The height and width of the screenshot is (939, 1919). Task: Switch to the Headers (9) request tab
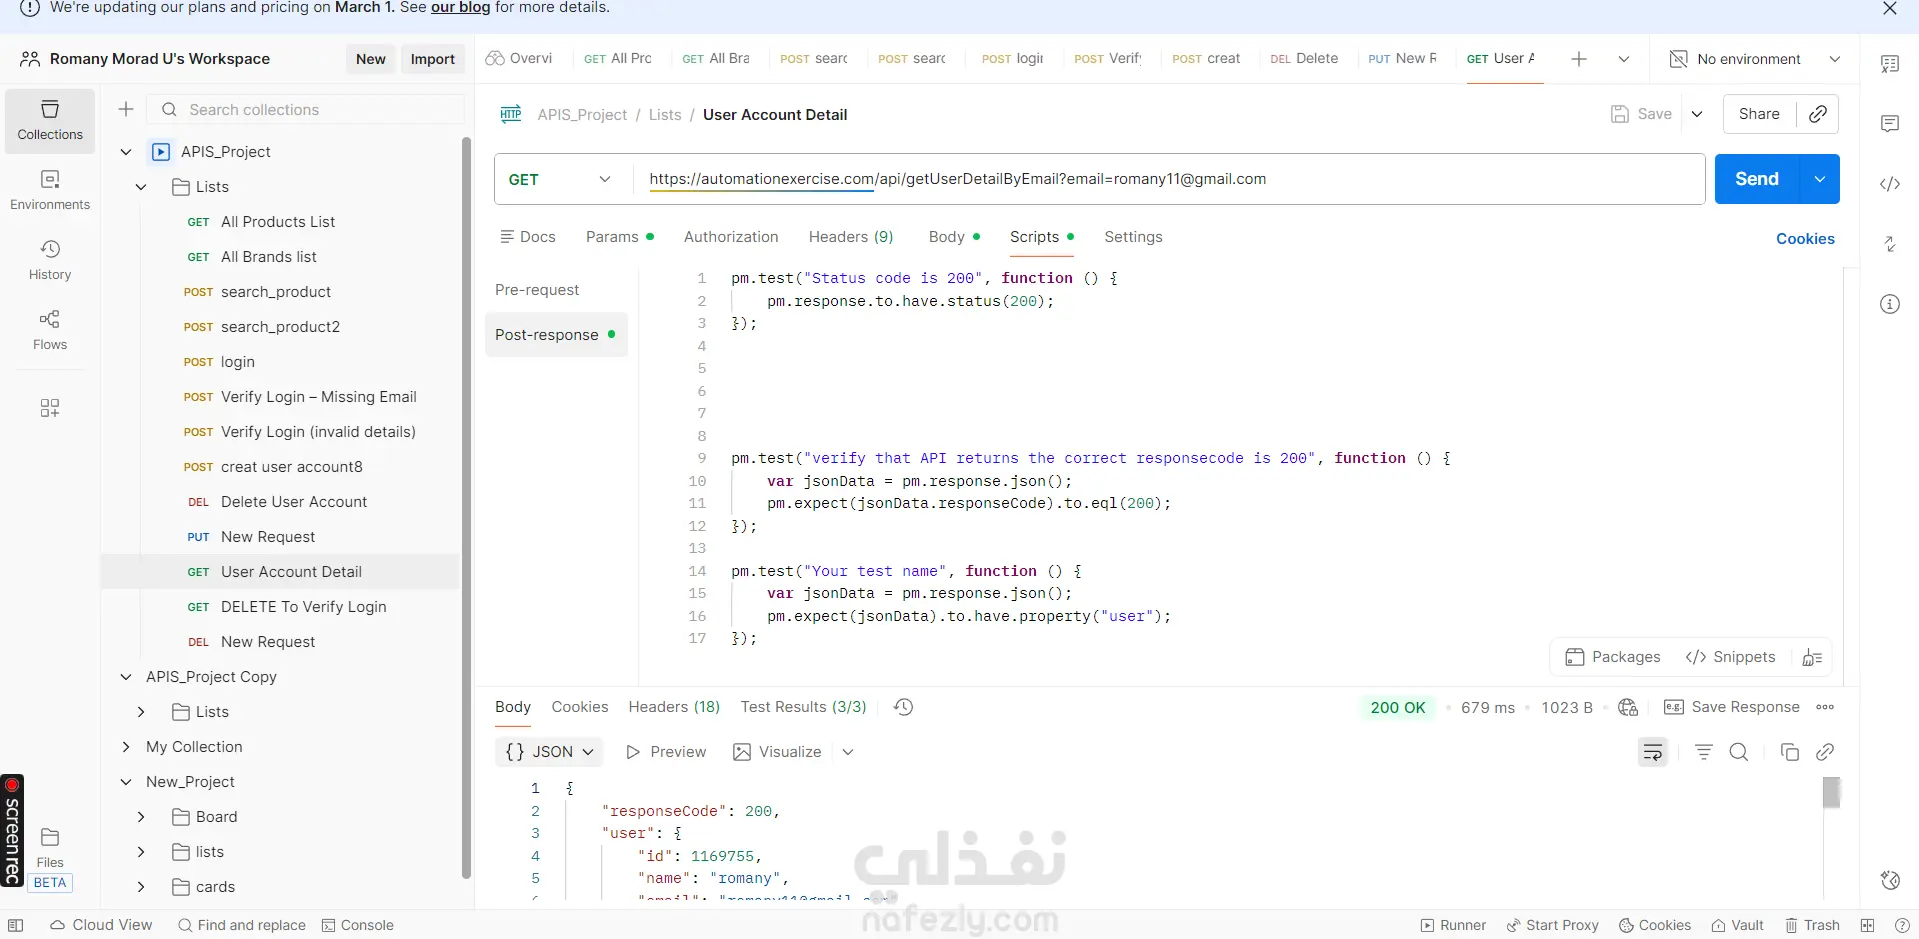coord(851,237)
